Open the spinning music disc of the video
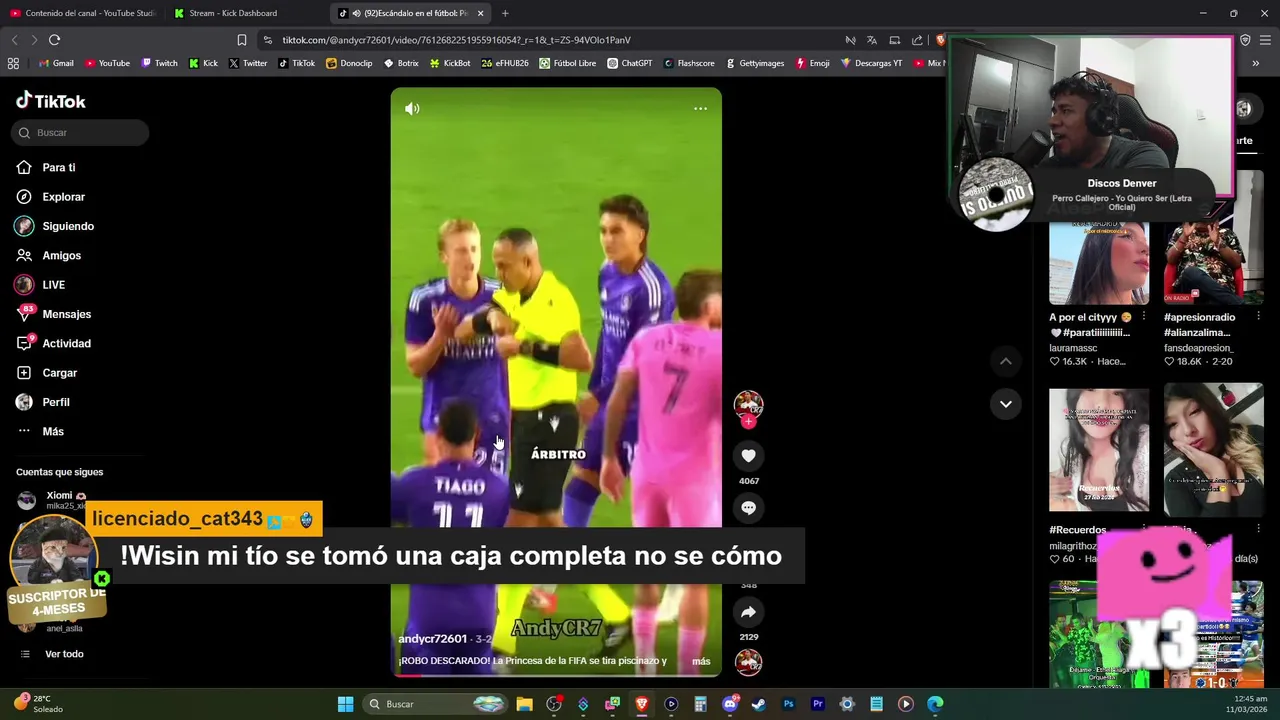Image resolution: width=1280 pixels, height=720 pixels. click(748, 662)
